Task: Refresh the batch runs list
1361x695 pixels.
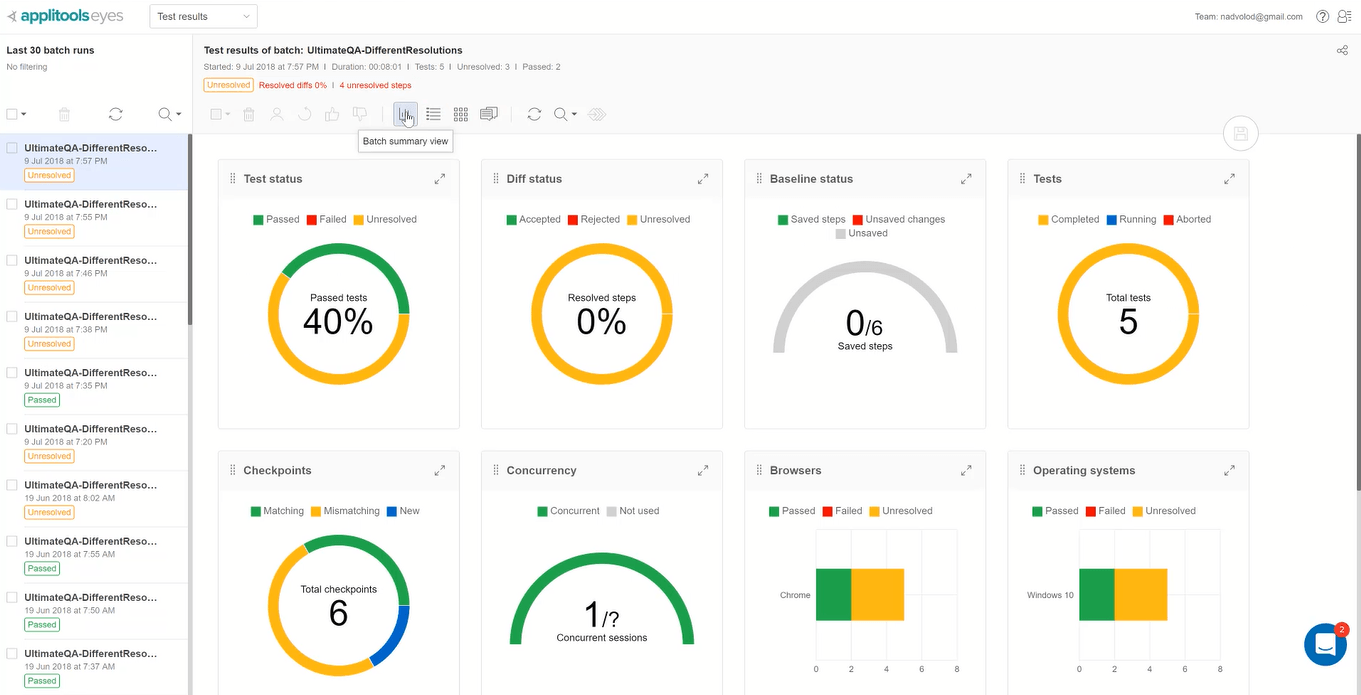Action: (x=116, y=114)
